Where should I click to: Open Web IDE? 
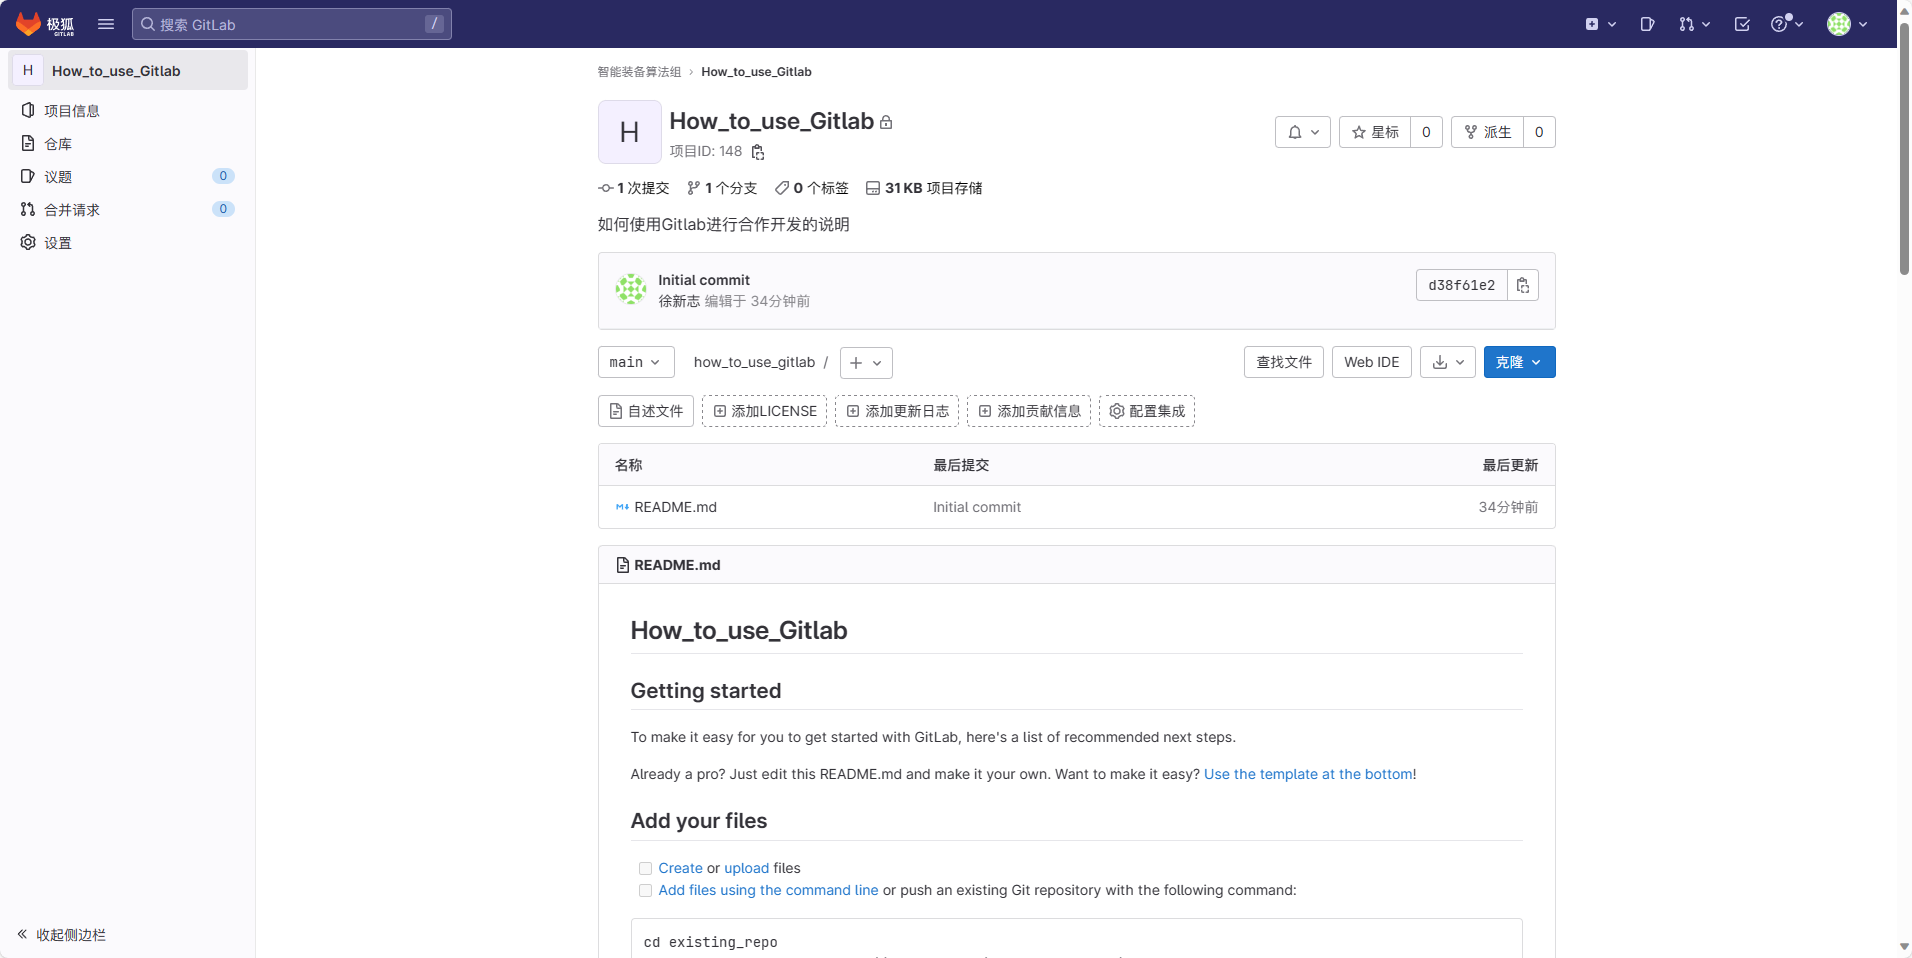(1372, 362)
